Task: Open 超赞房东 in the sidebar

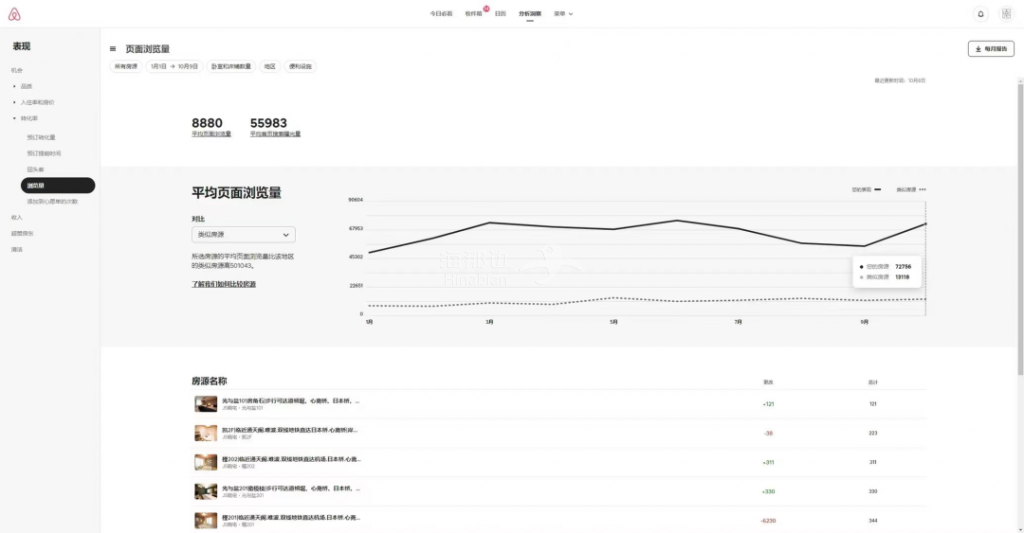Action: 22,233
